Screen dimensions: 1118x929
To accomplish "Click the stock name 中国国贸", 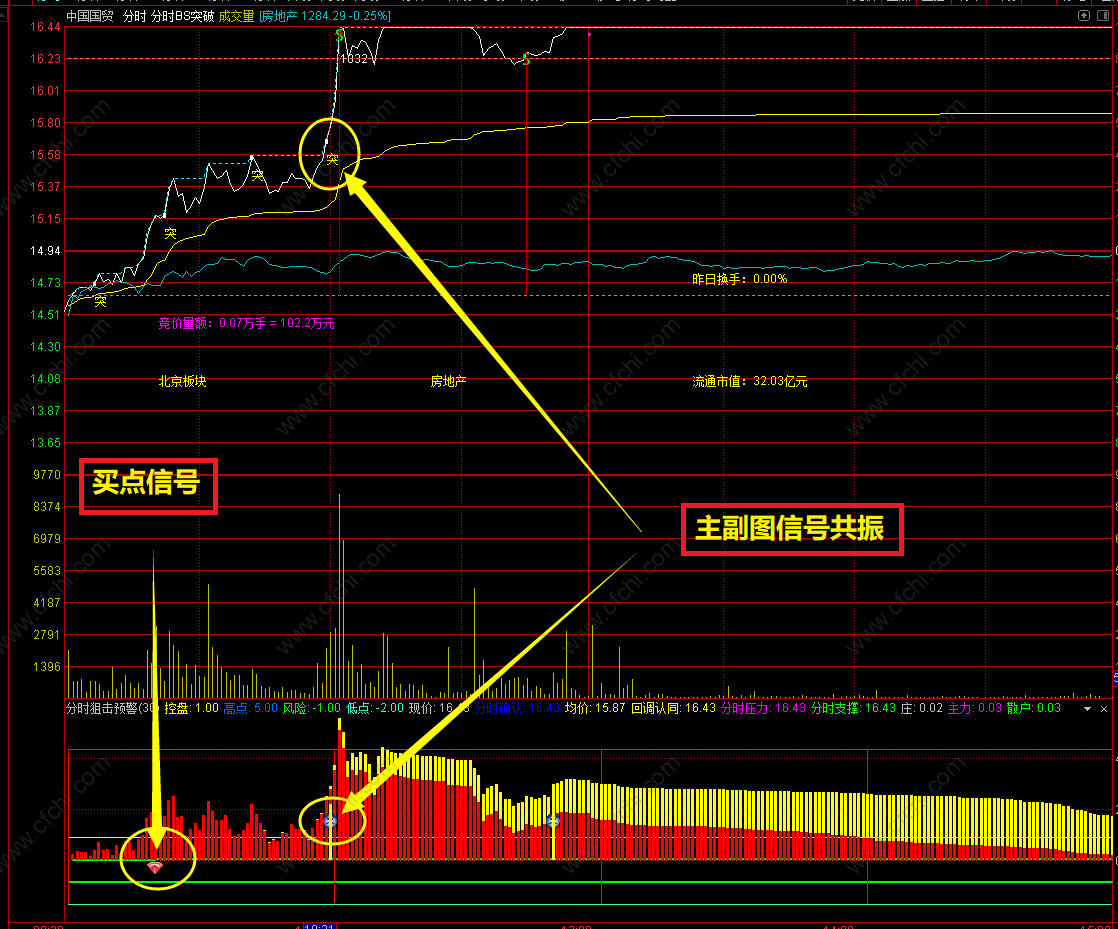I will pos(90,16).
